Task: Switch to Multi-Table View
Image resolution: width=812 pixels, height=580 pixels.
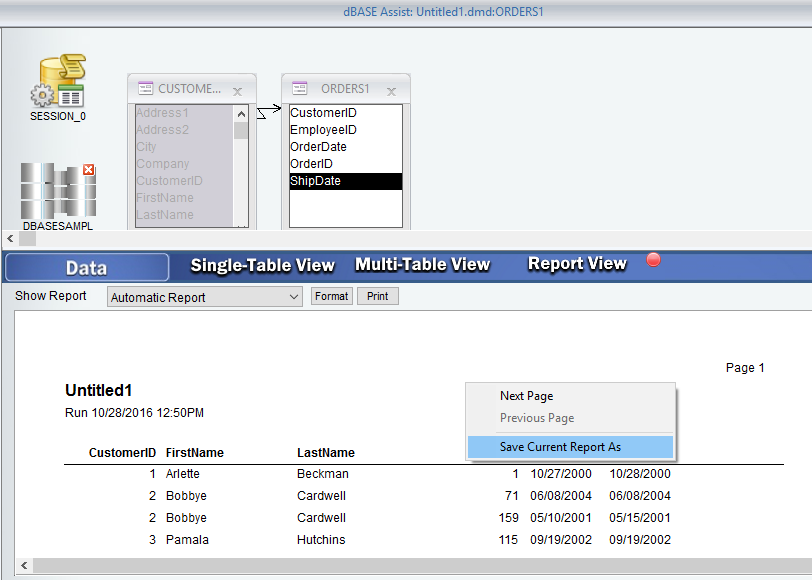Action: 422,265
